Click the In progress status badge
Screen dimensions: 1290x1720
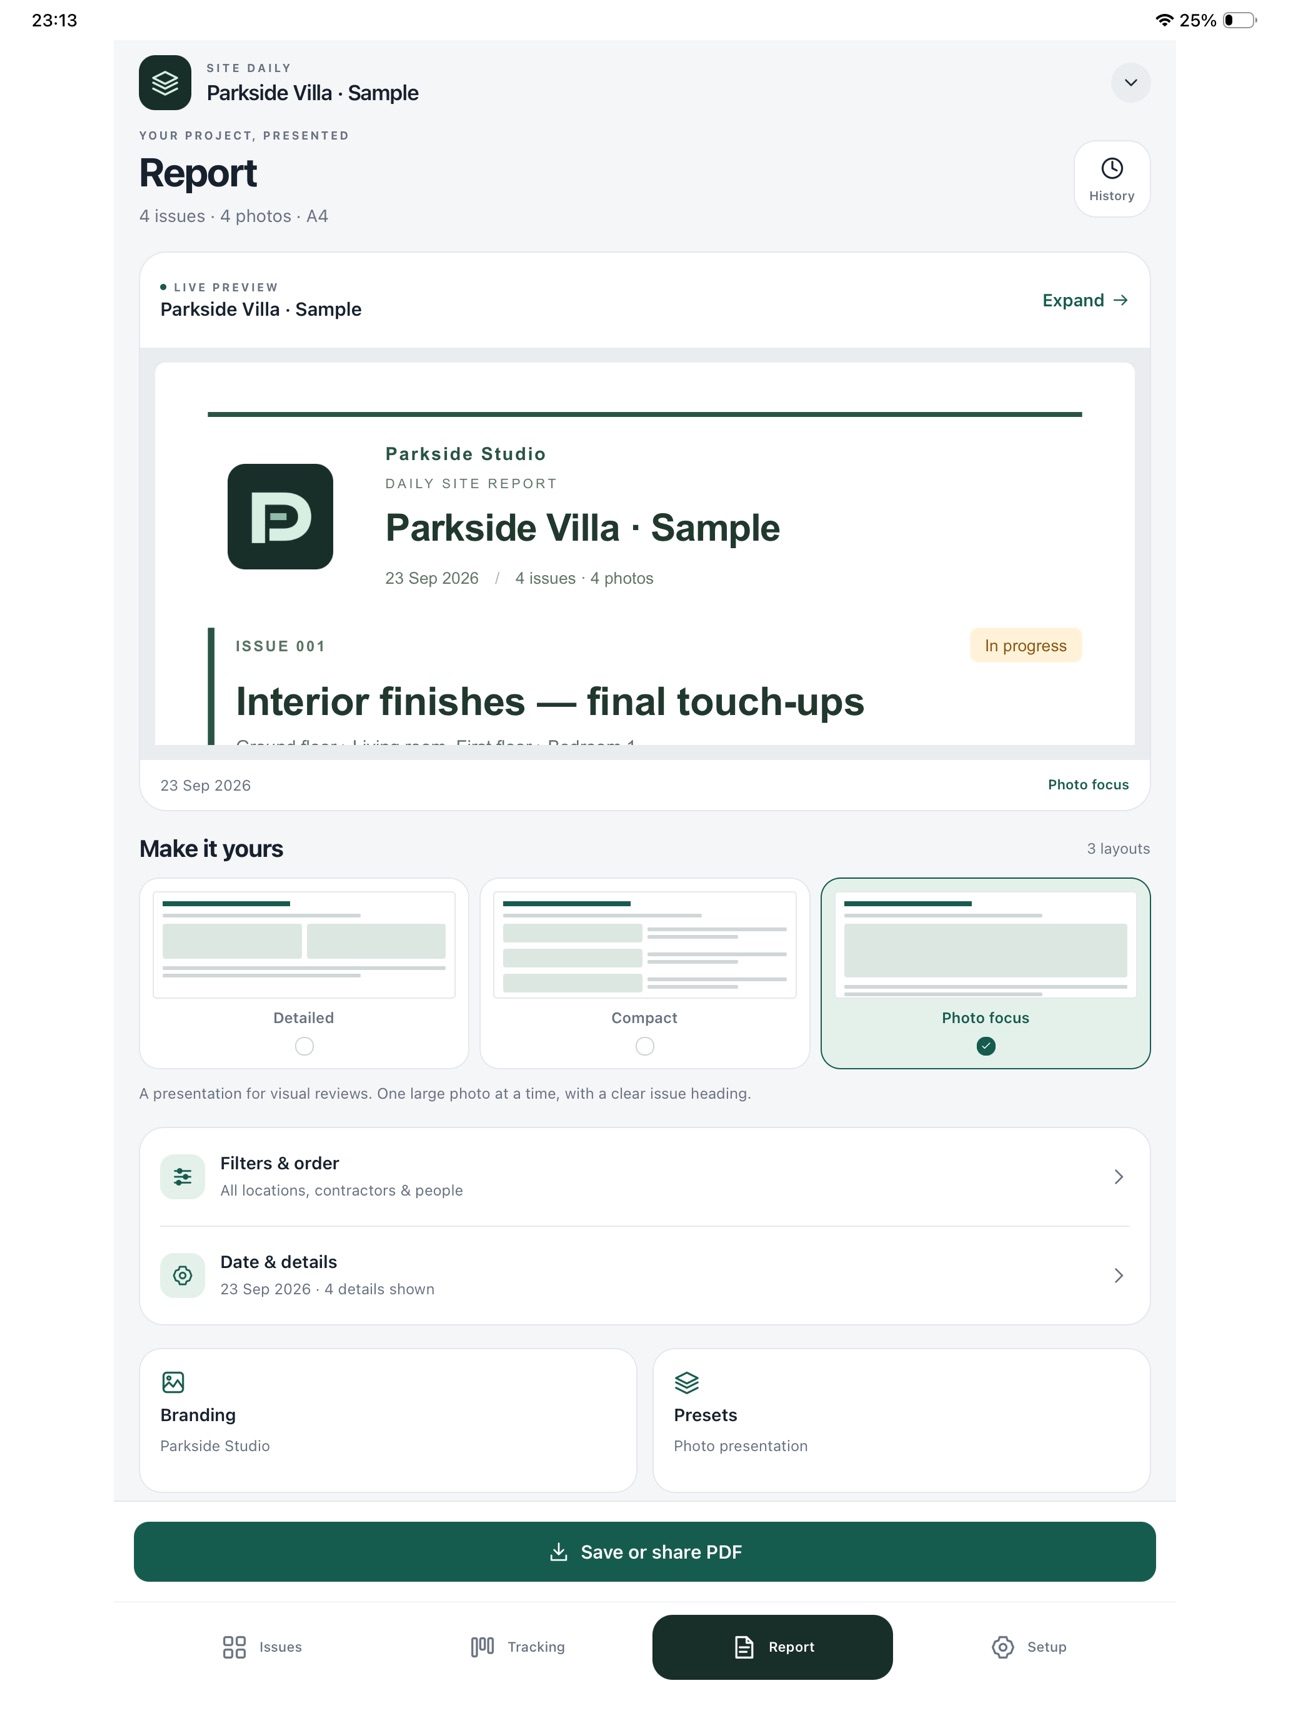[1026, 646]
